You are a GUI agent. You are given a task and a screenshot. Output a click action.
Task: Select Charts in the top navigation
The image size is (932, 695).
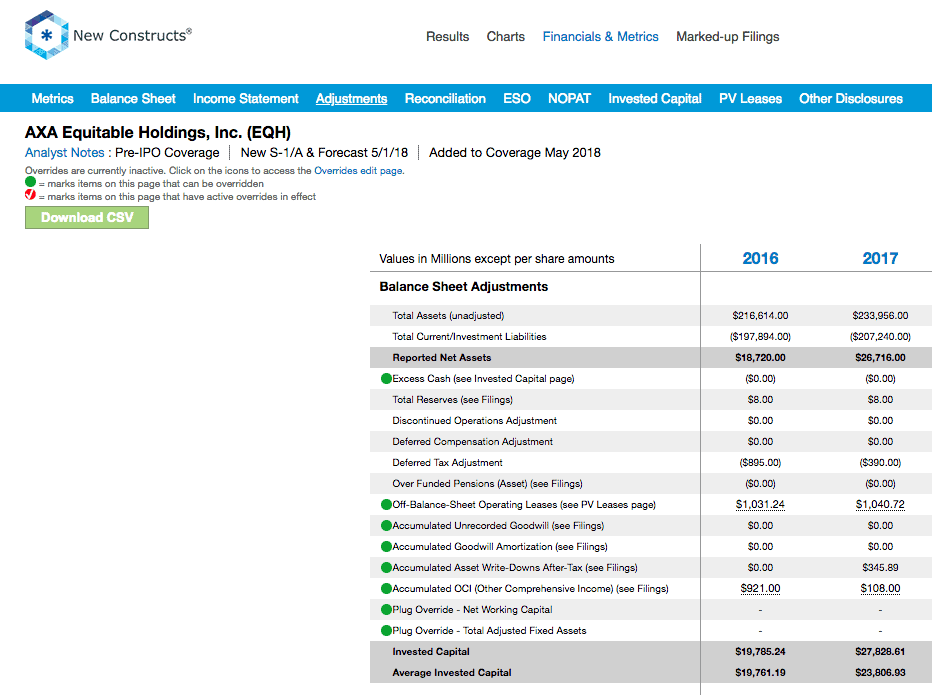pos(506,37)
